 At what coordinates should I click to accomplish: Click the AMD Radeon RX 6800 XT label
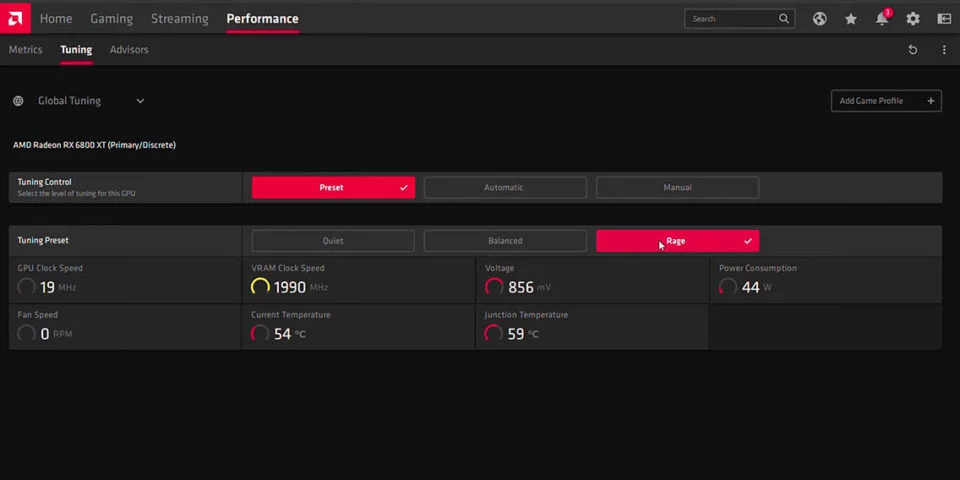click(94, 145)
